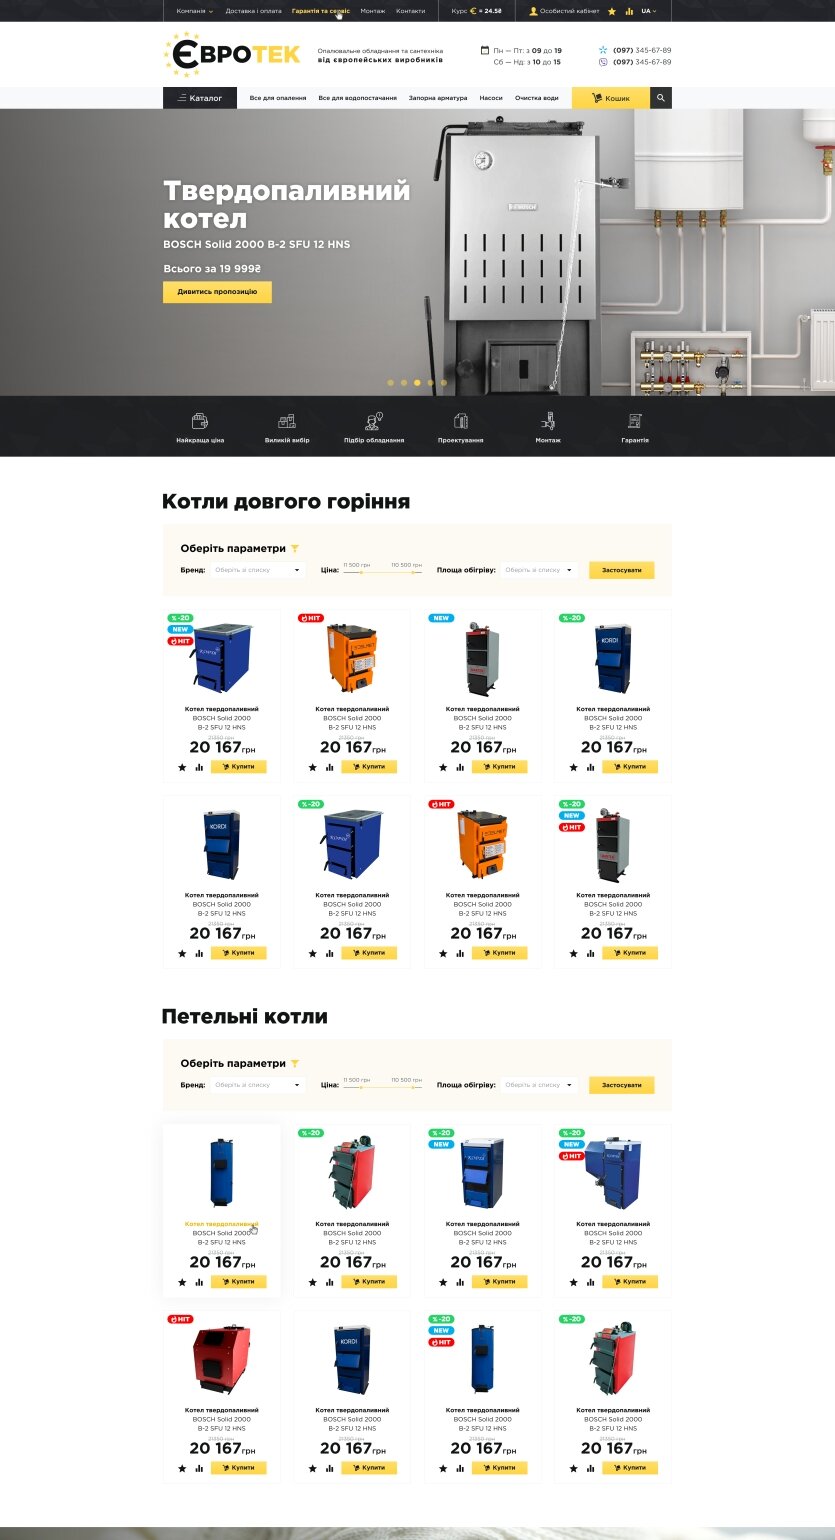The height and width of the screenshot is (1540, 835).
Task: Click maximum price handle under Котли довгого горіння
Action: coord(412,572)
